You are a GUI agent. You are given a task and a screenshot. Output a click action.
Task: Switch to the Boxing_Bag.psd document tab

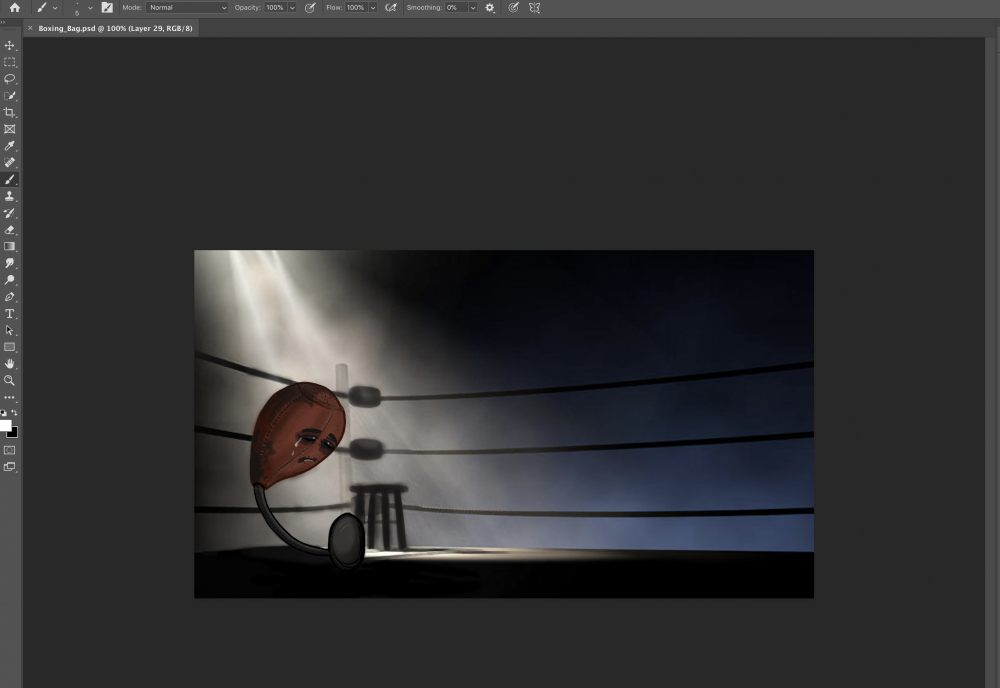click(116, 28)
